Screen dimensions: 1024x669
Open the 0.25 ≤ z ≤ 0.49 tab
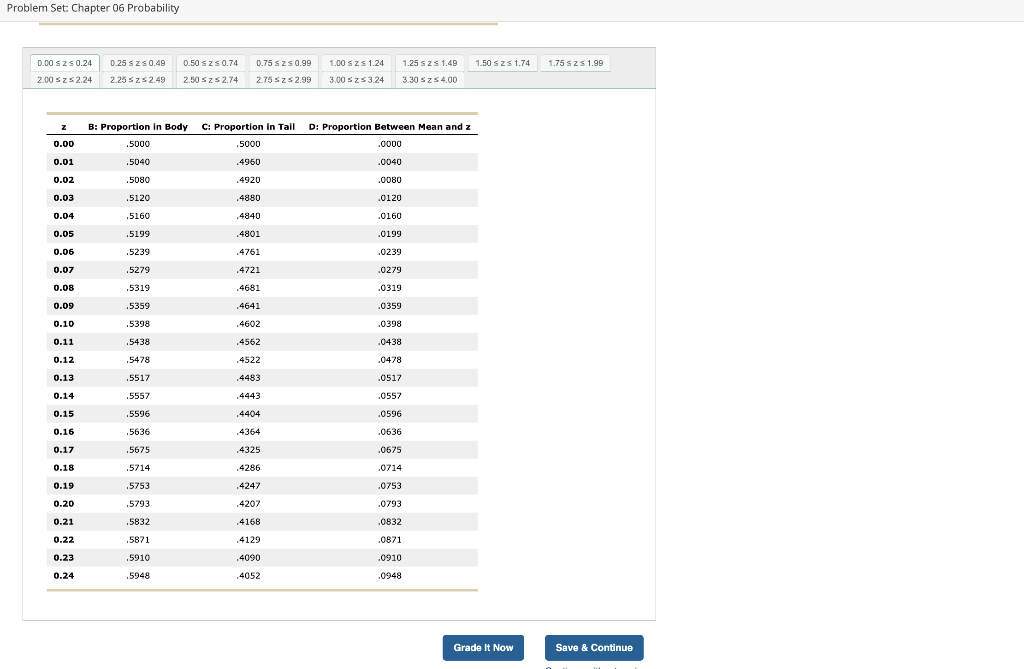click(x=137, y=62)
